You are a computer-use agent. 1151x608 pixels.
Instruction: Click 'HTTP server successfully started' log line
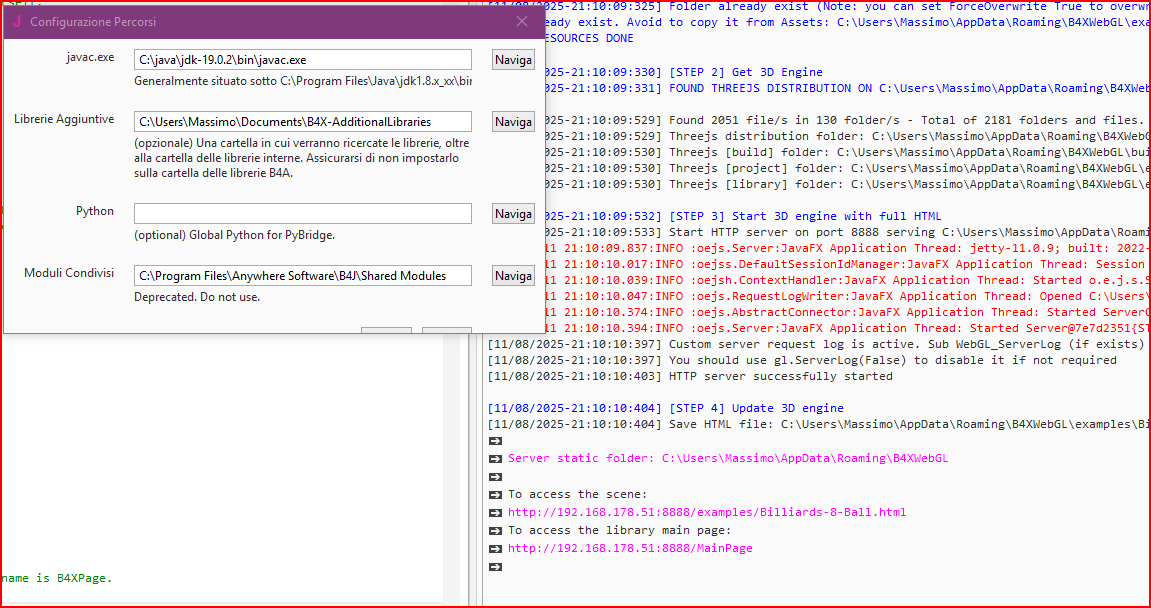point(690,376)
